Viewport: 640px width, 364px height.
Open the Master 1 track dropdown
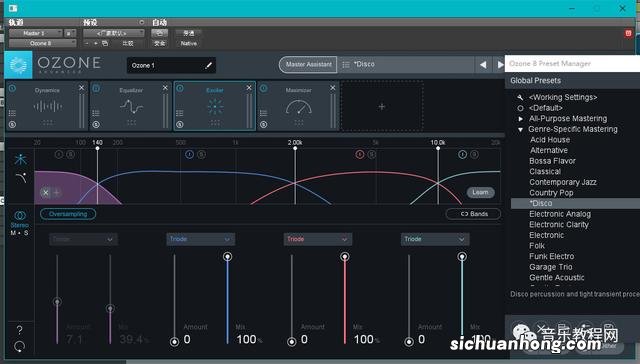pos(36,33)
